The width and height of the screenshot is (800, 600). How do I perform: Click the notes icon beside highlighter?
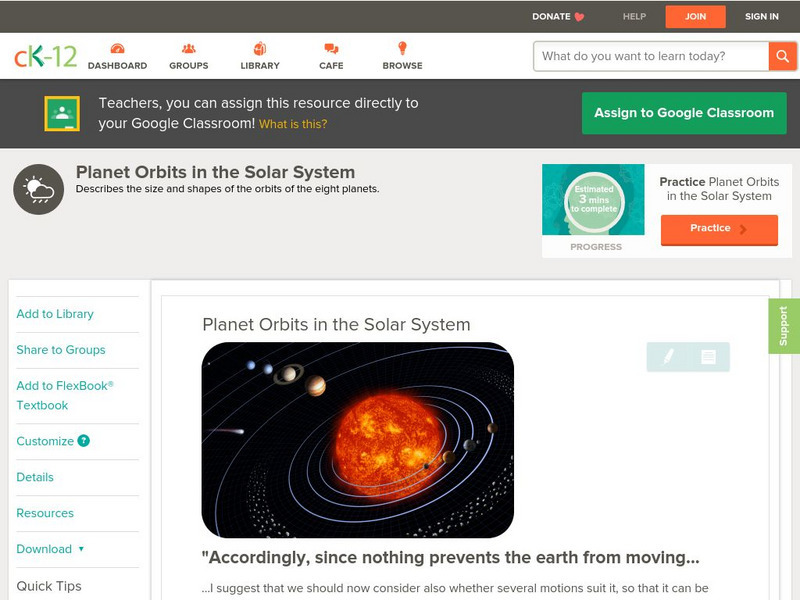point(708,356)
